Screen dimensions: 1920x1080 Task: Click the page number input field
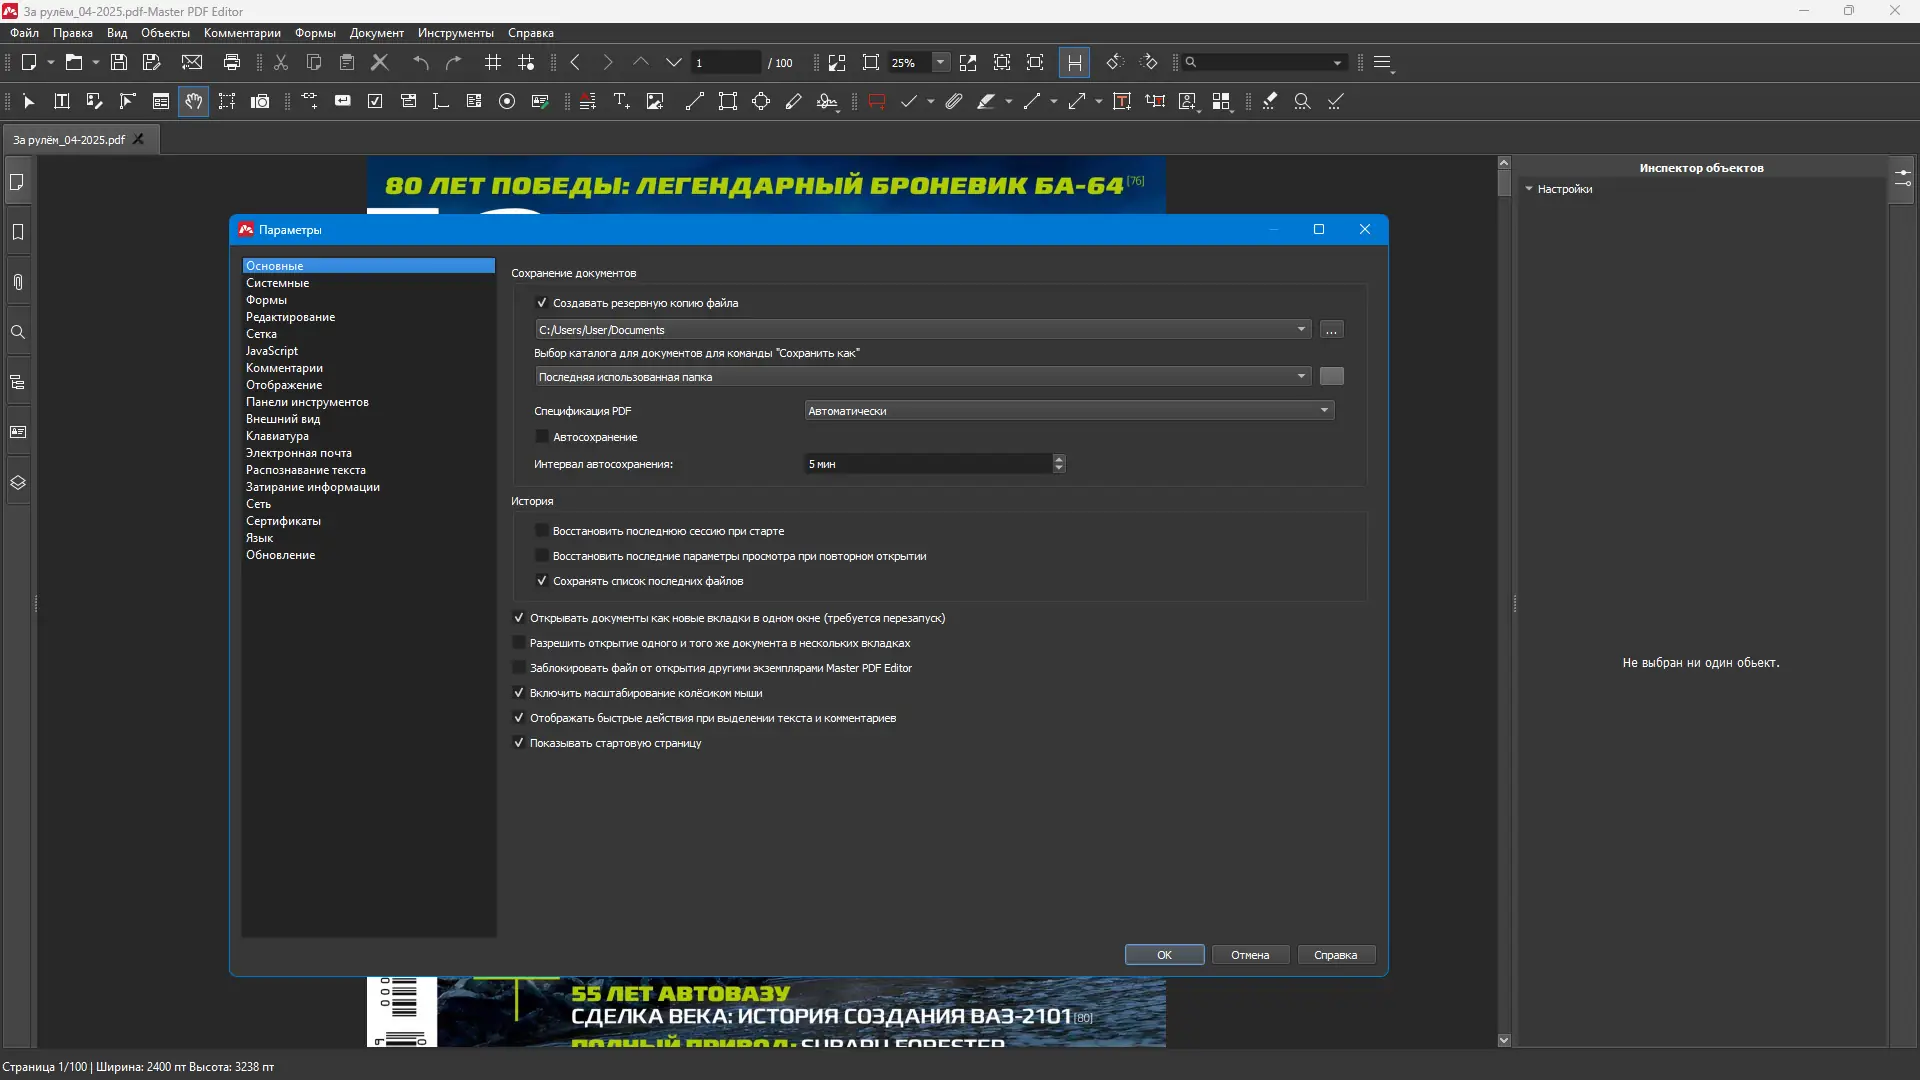[726, 62]
